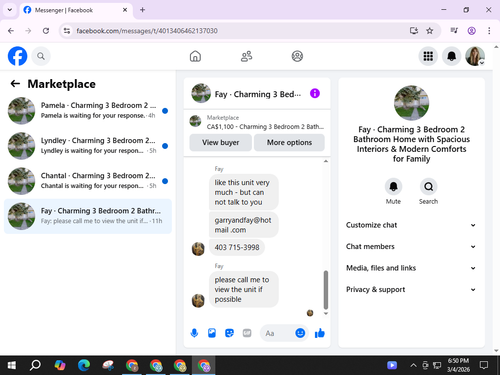Click Chrome back navigation arrow
500x375 pixels.
point(11,31)
